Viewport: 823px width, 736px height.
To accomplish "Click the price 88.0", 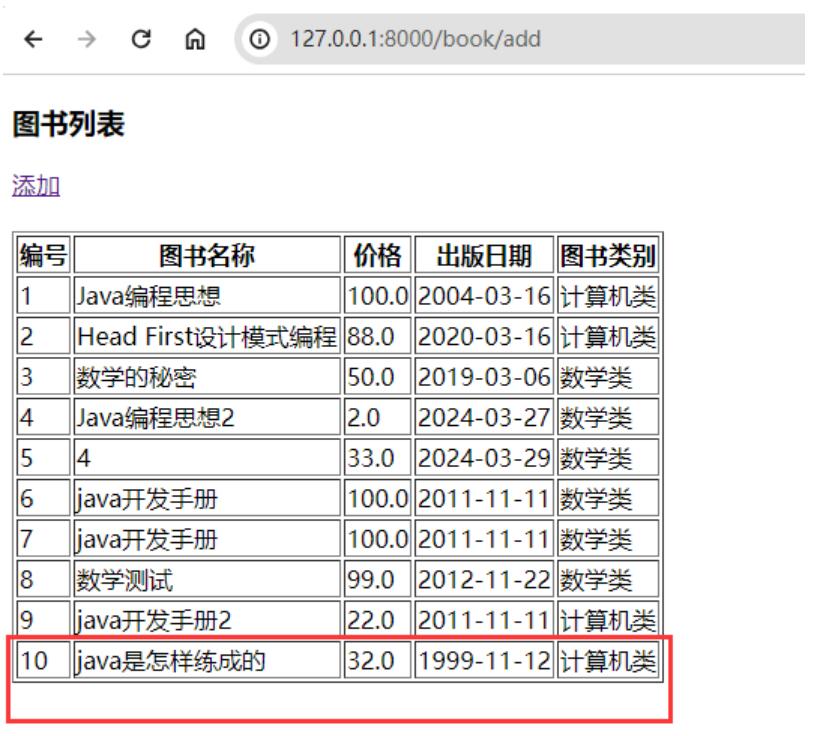I will (371, 337).
